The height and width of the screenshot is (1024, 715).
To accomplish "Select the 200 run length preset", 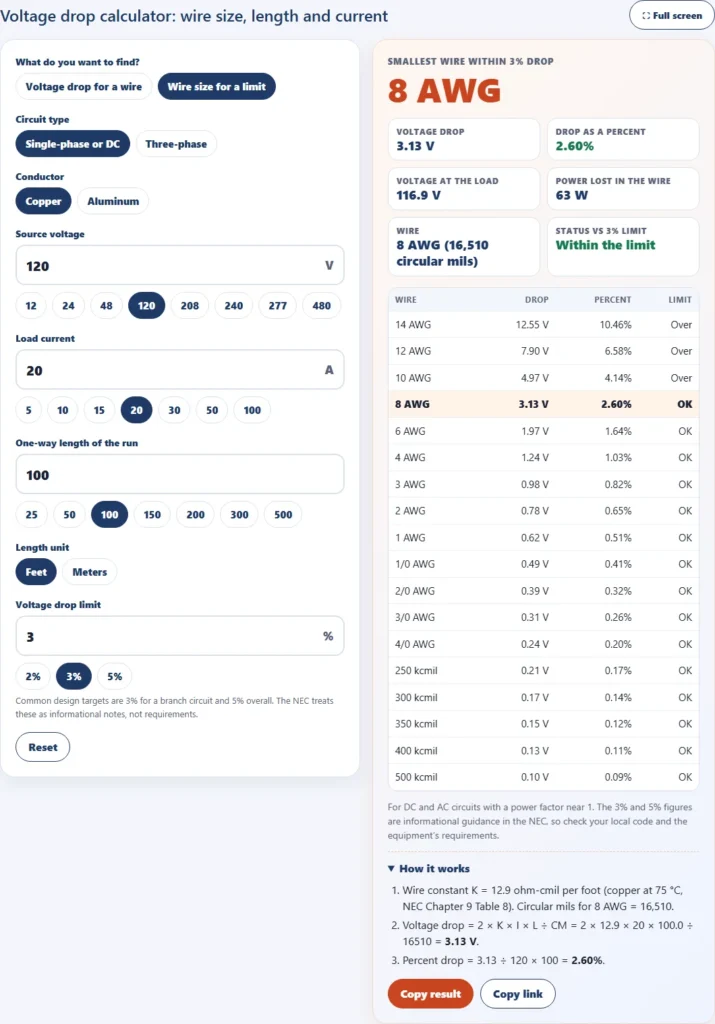I will pos(195,514).
